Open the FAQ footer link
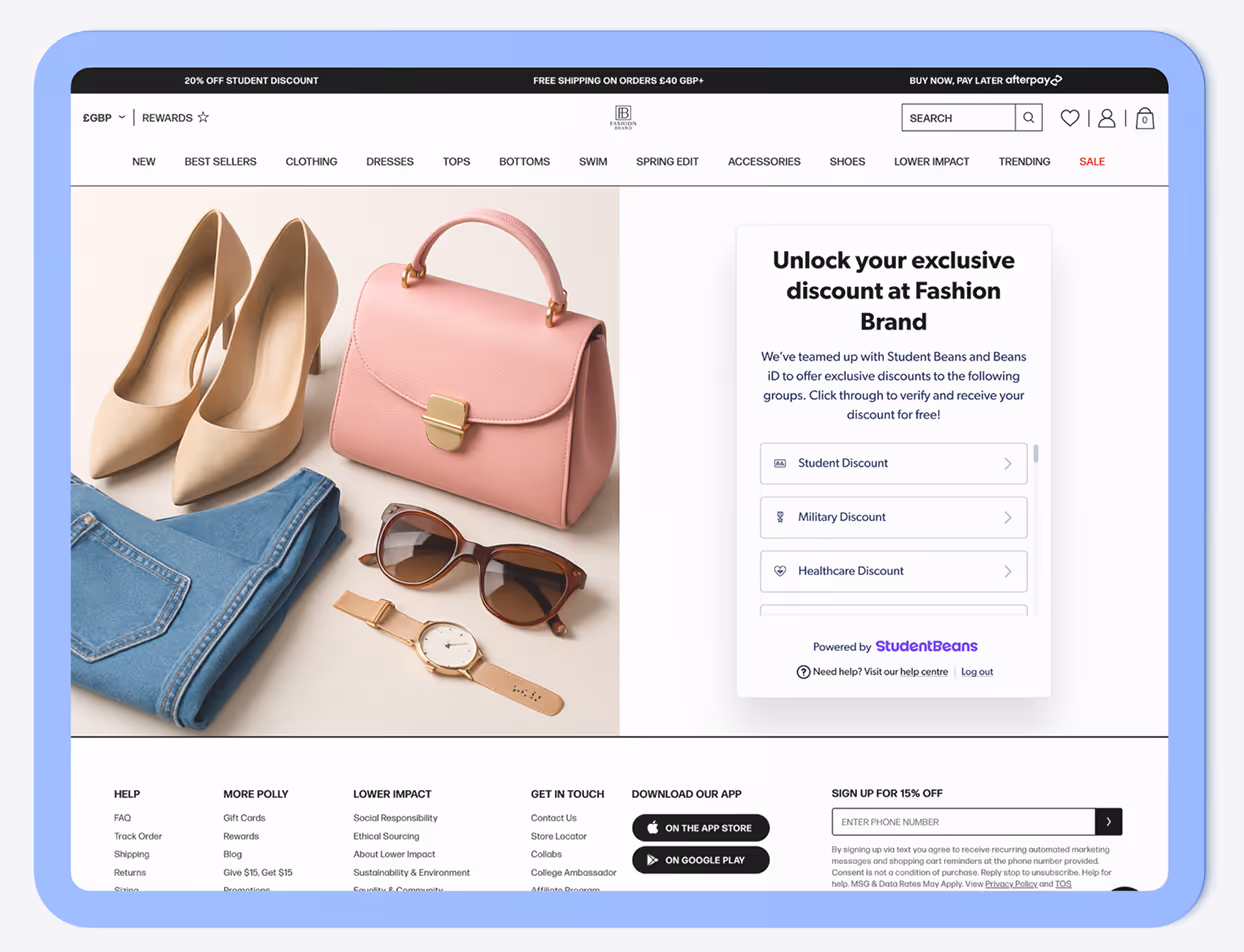Image resolution: width=1244 pixels, height=952 pixels. pyautogui.click(x=122, y=818)
